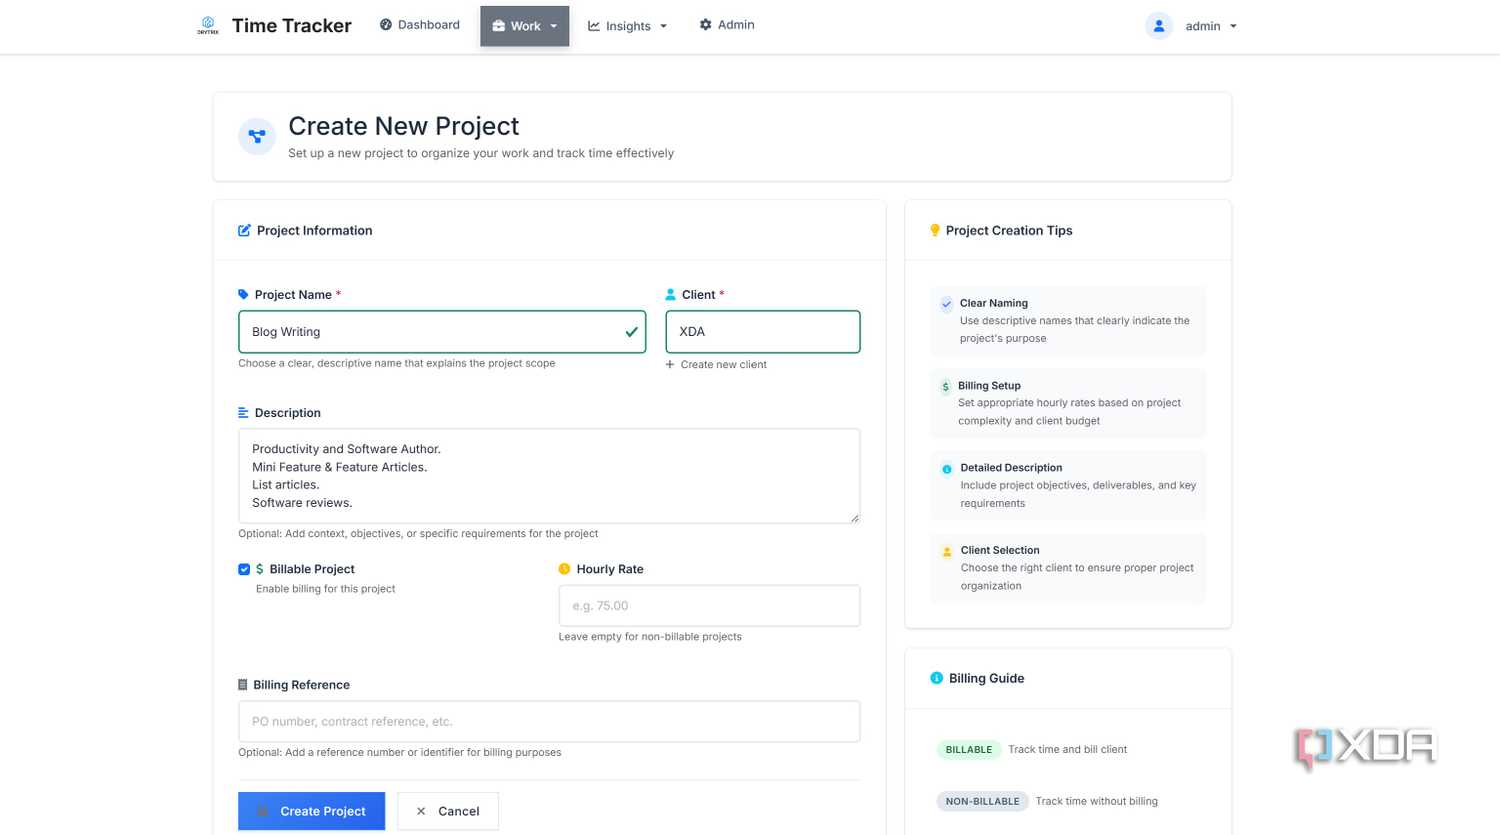Viewport: 1500px width, 835px height.
Task: Click 'Track time and bill client' text
Action: pyautogui.click(x=1067, y=749)
